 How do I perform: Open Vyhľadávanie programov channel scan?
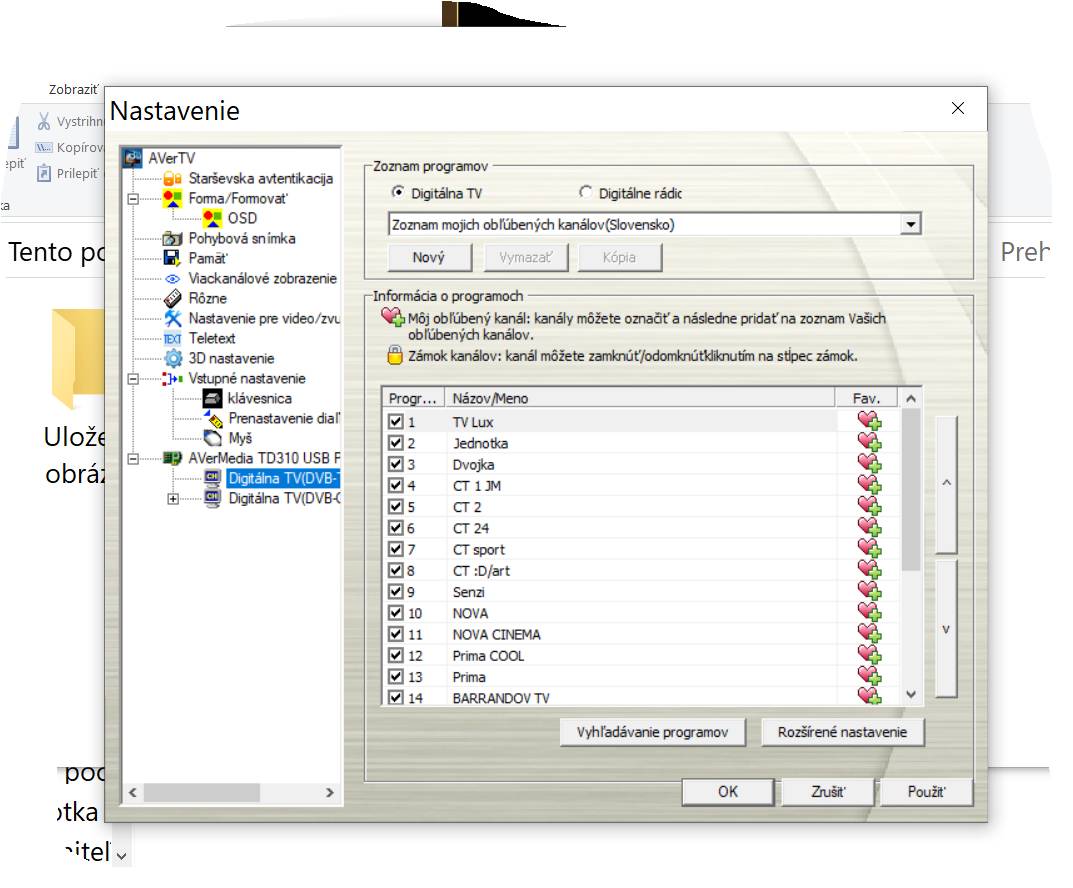(652, 732)
